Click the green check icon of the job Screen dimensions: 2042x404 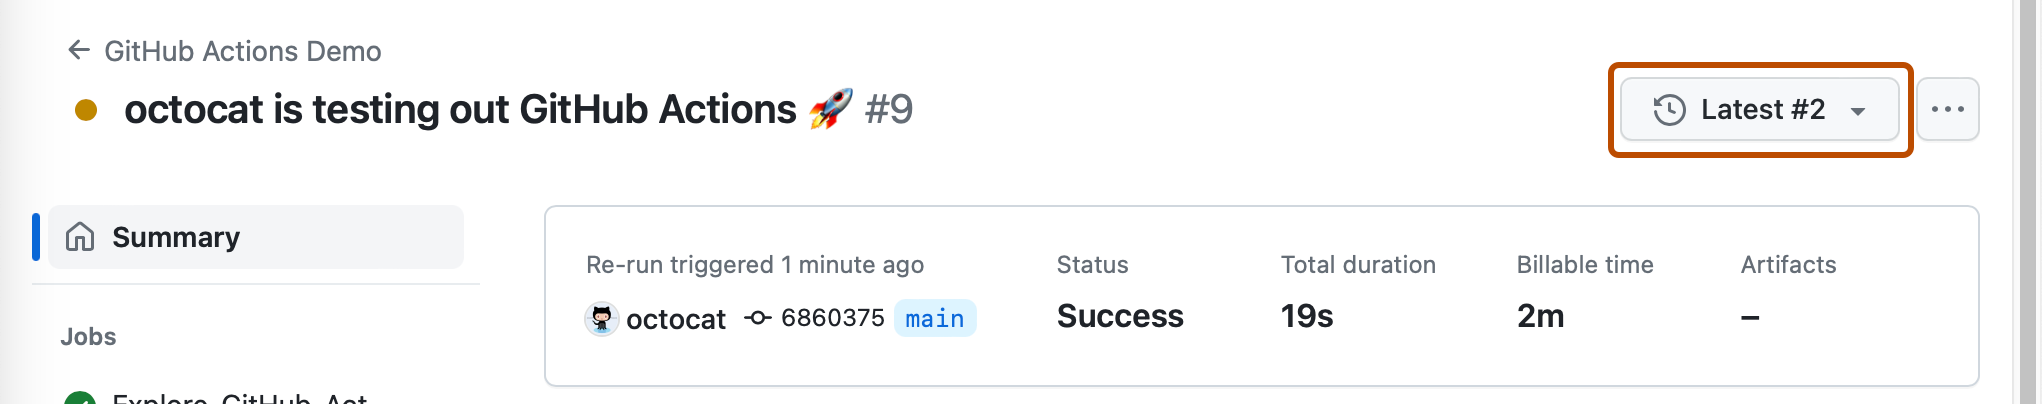80,399
